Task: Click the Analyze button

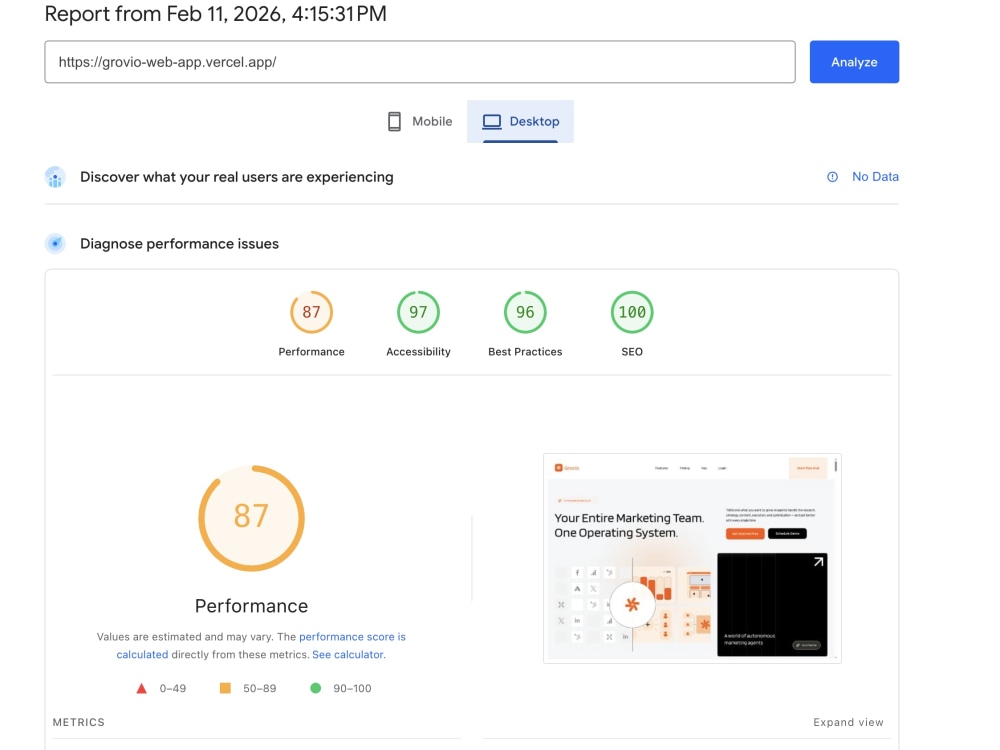Action: [854, 62]
